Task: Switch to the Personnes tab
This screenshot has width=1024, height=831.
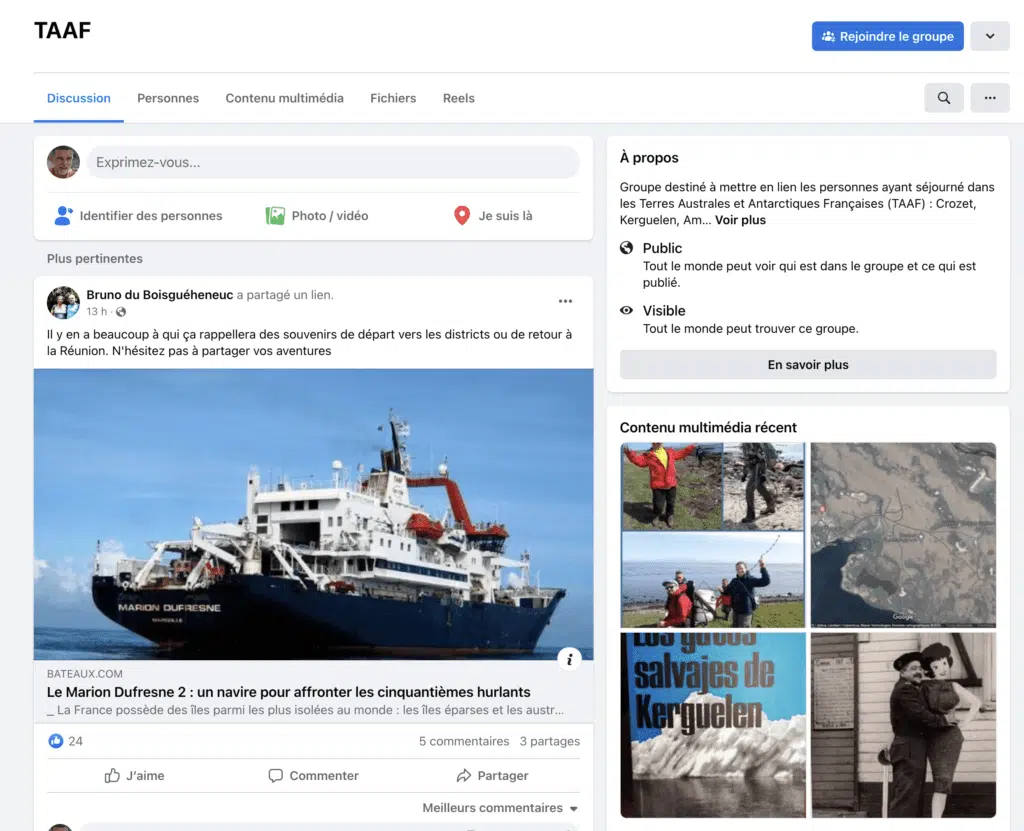Action: pos(168,98)
